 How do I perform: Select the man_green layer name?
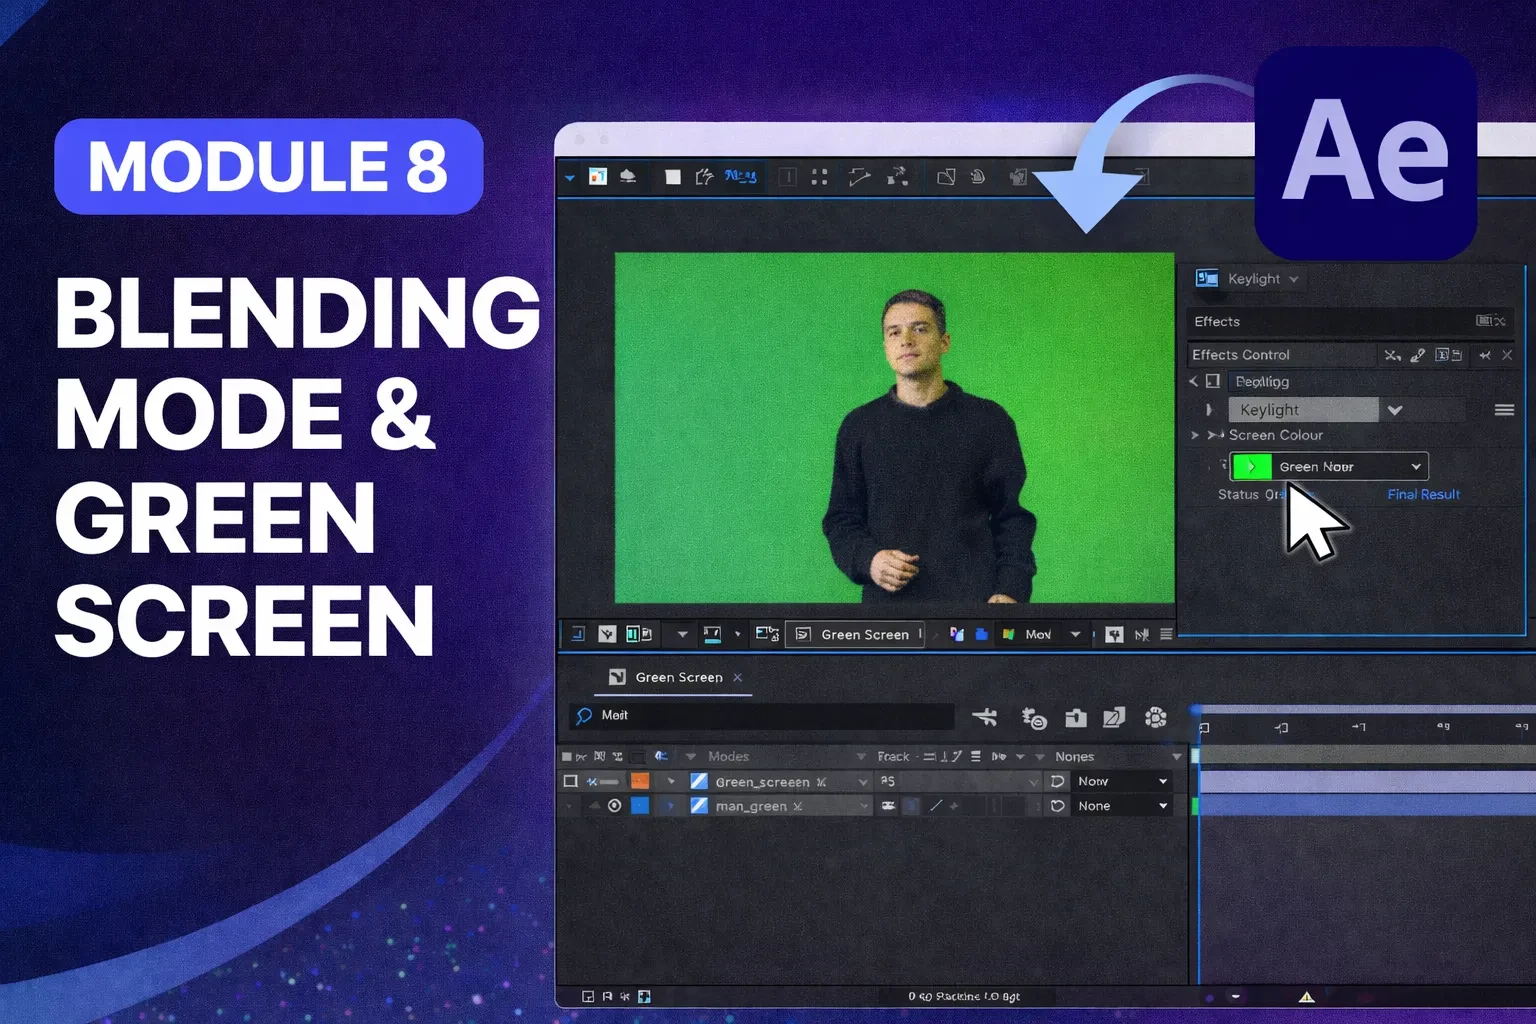tap(751, 807)
